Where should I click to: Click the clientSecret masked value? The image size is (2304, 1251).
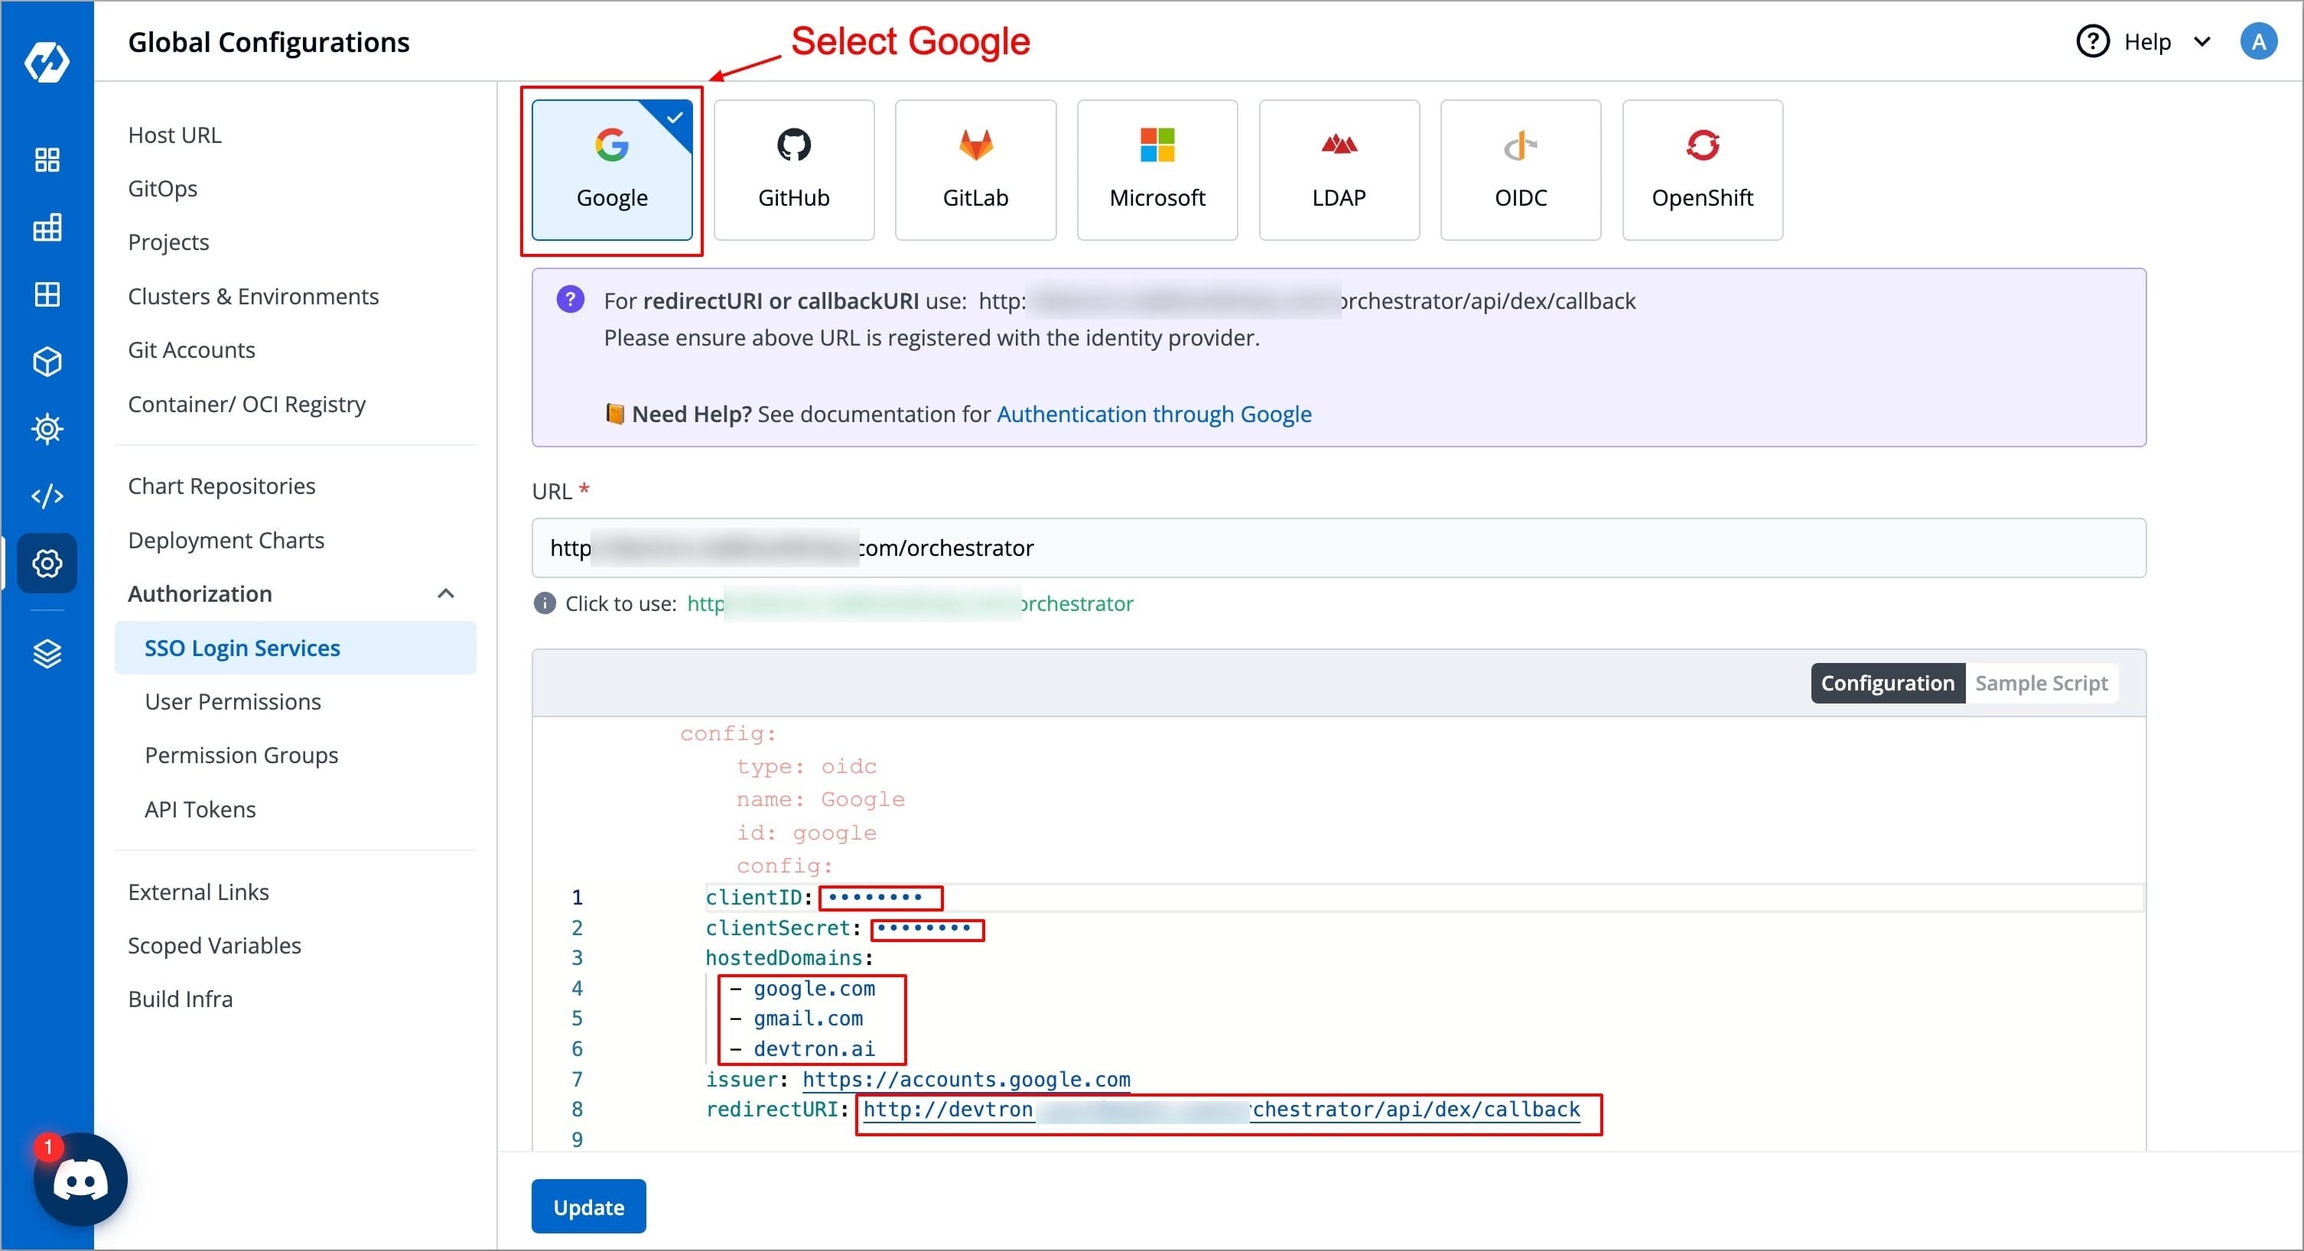(924, 928)
